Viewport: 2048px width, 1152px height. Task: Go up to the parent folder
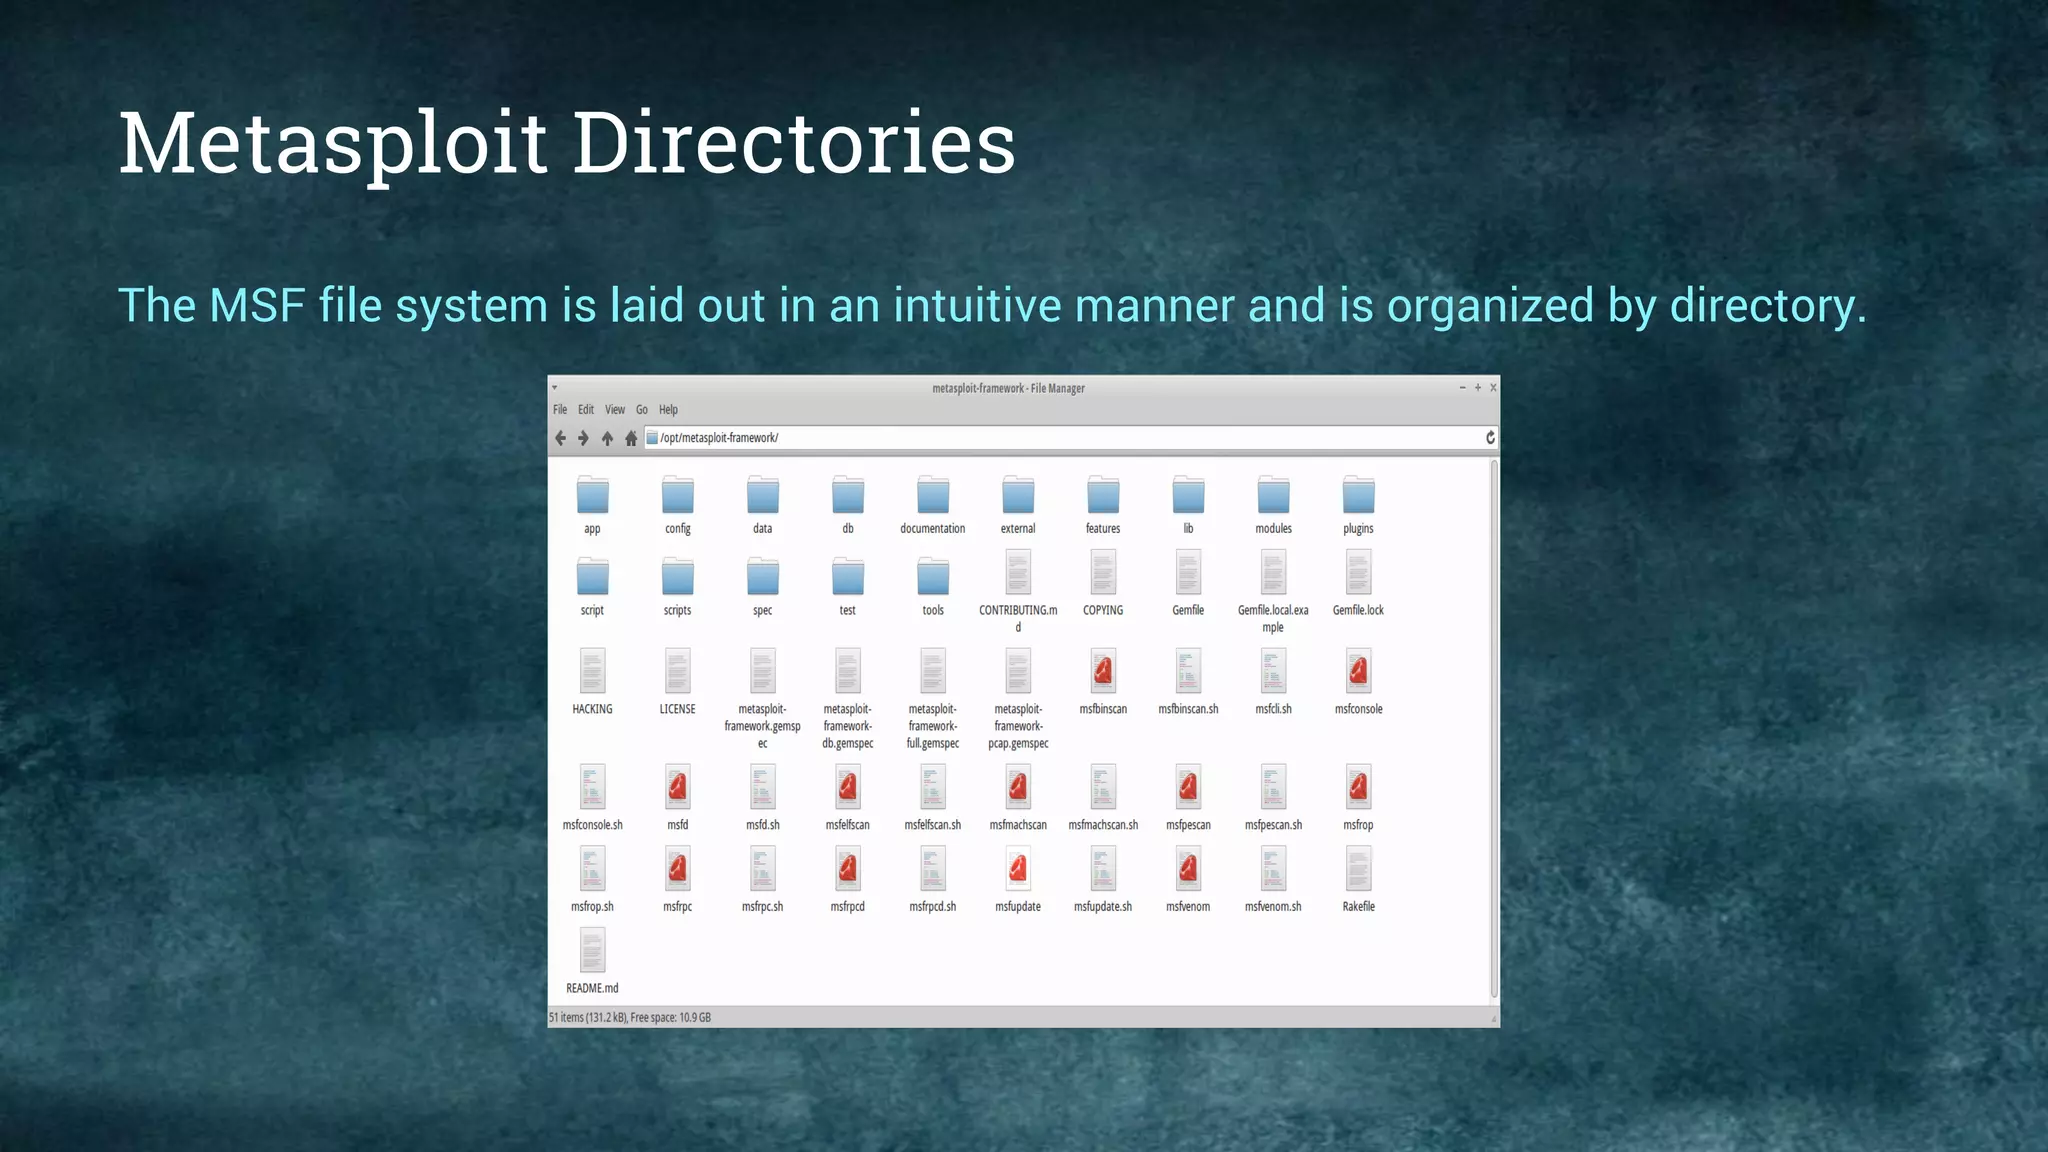[607, 438]
